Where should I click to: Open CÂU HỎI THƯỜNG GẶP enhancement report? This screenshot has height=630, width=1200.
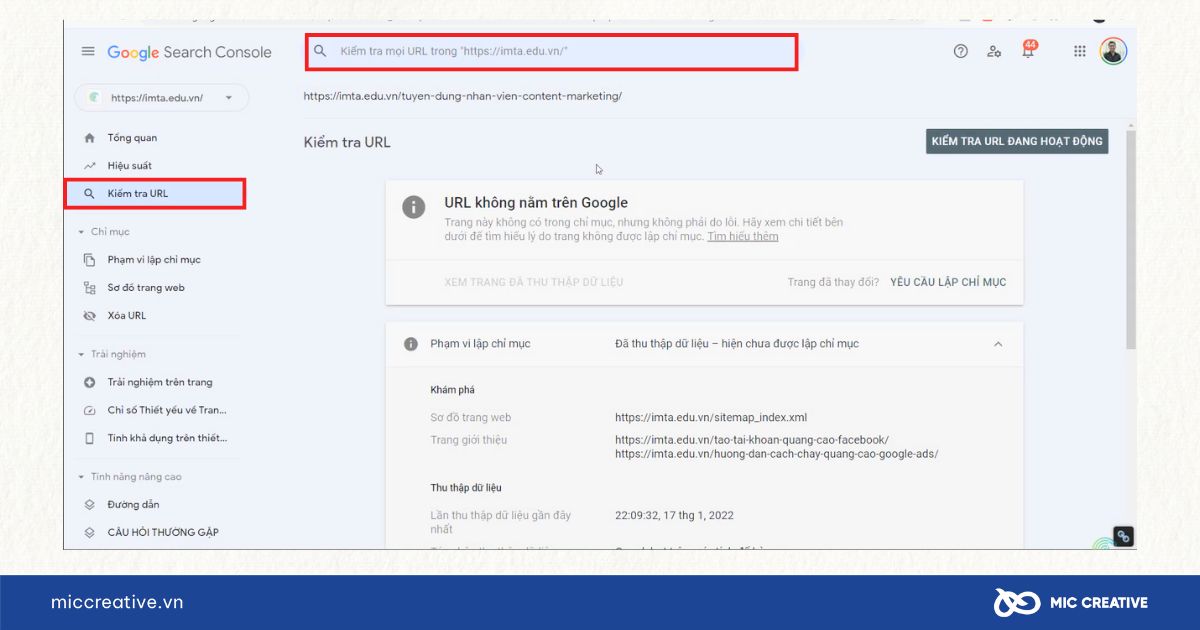(x=163, y=533)
